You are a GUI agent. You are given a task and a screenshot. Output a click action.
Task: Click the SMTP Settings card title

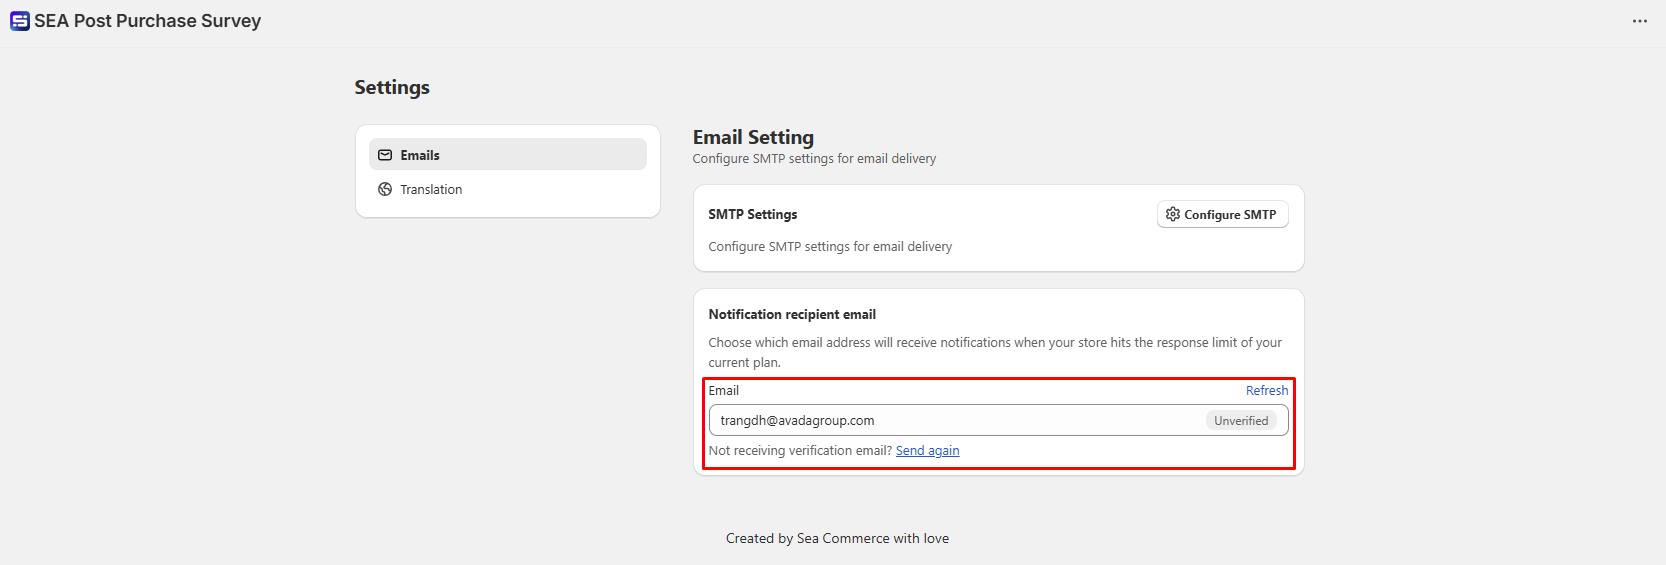point(753,214)
